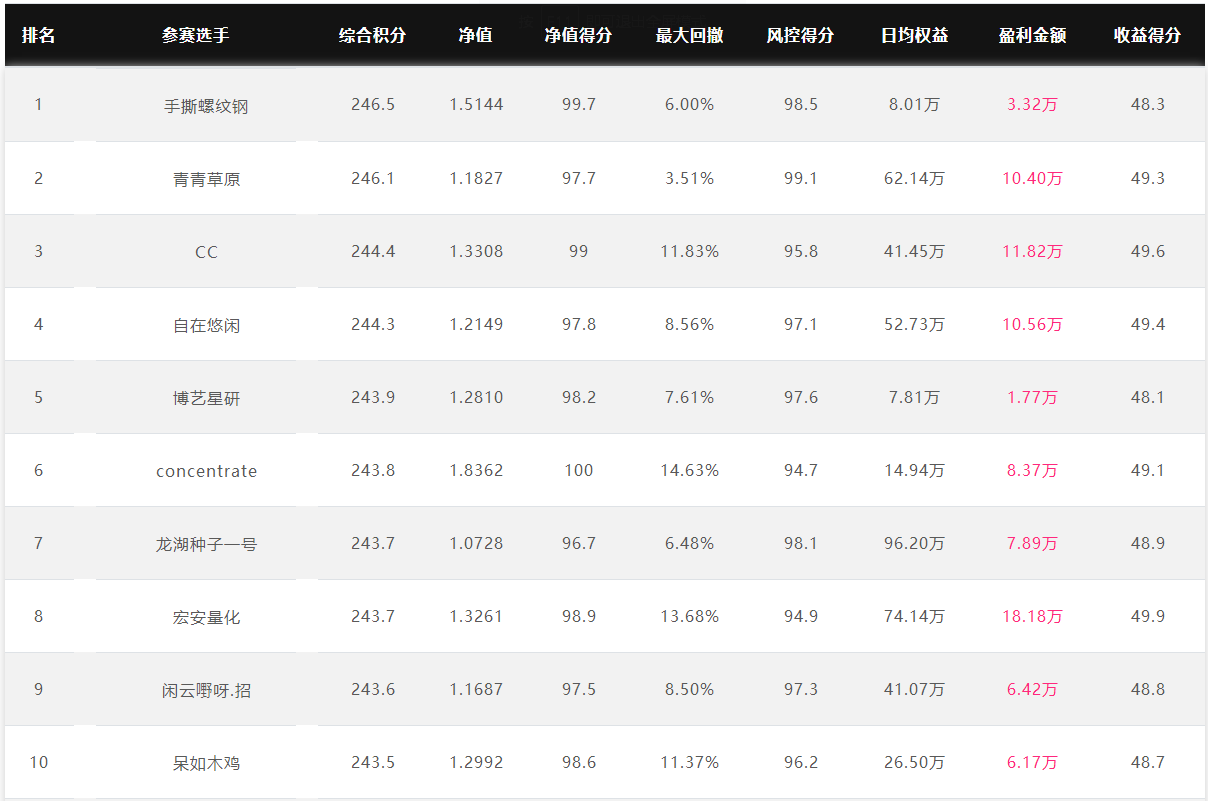Select the CC contestant name
Viewport: 1208px width, 801px height.
click(206, 252)
